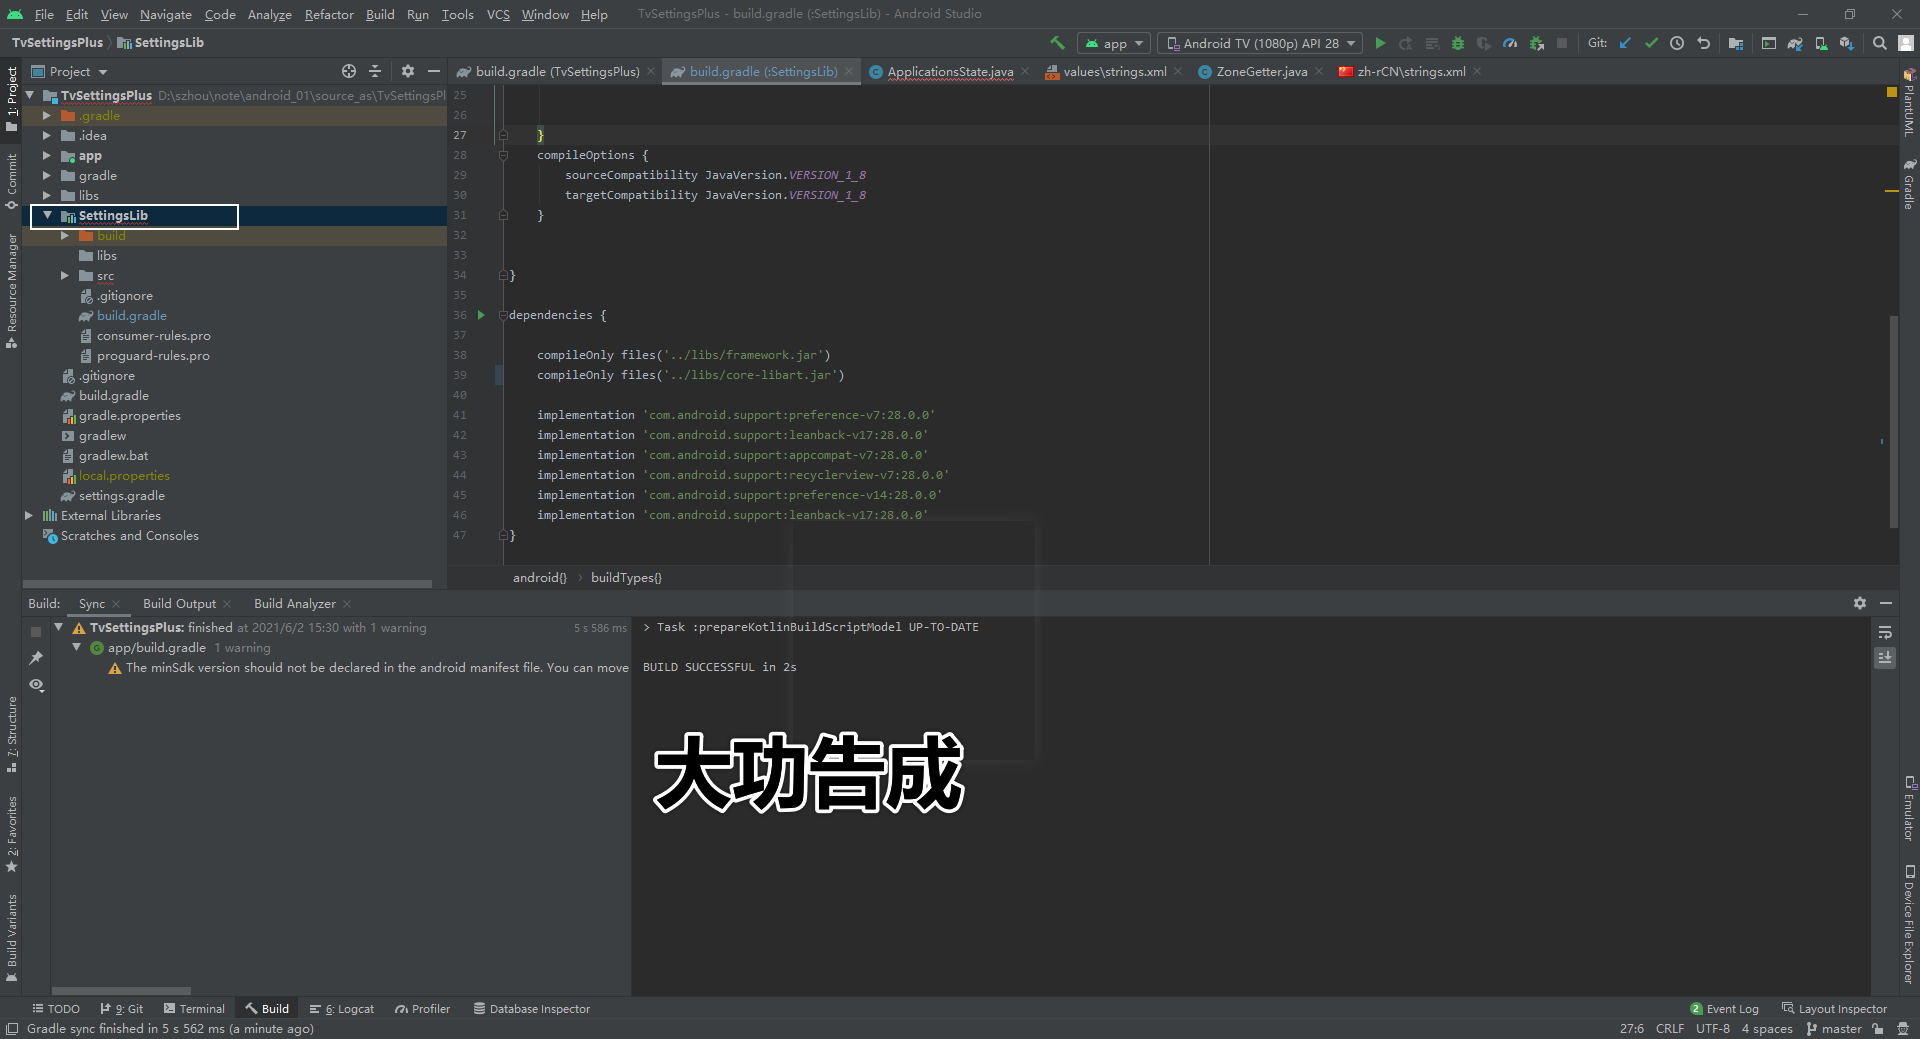Collapse the SettingsLib module
The width and height of the screenshot is (1920, 1039).
pyautogui.click(x=47, y=215)
